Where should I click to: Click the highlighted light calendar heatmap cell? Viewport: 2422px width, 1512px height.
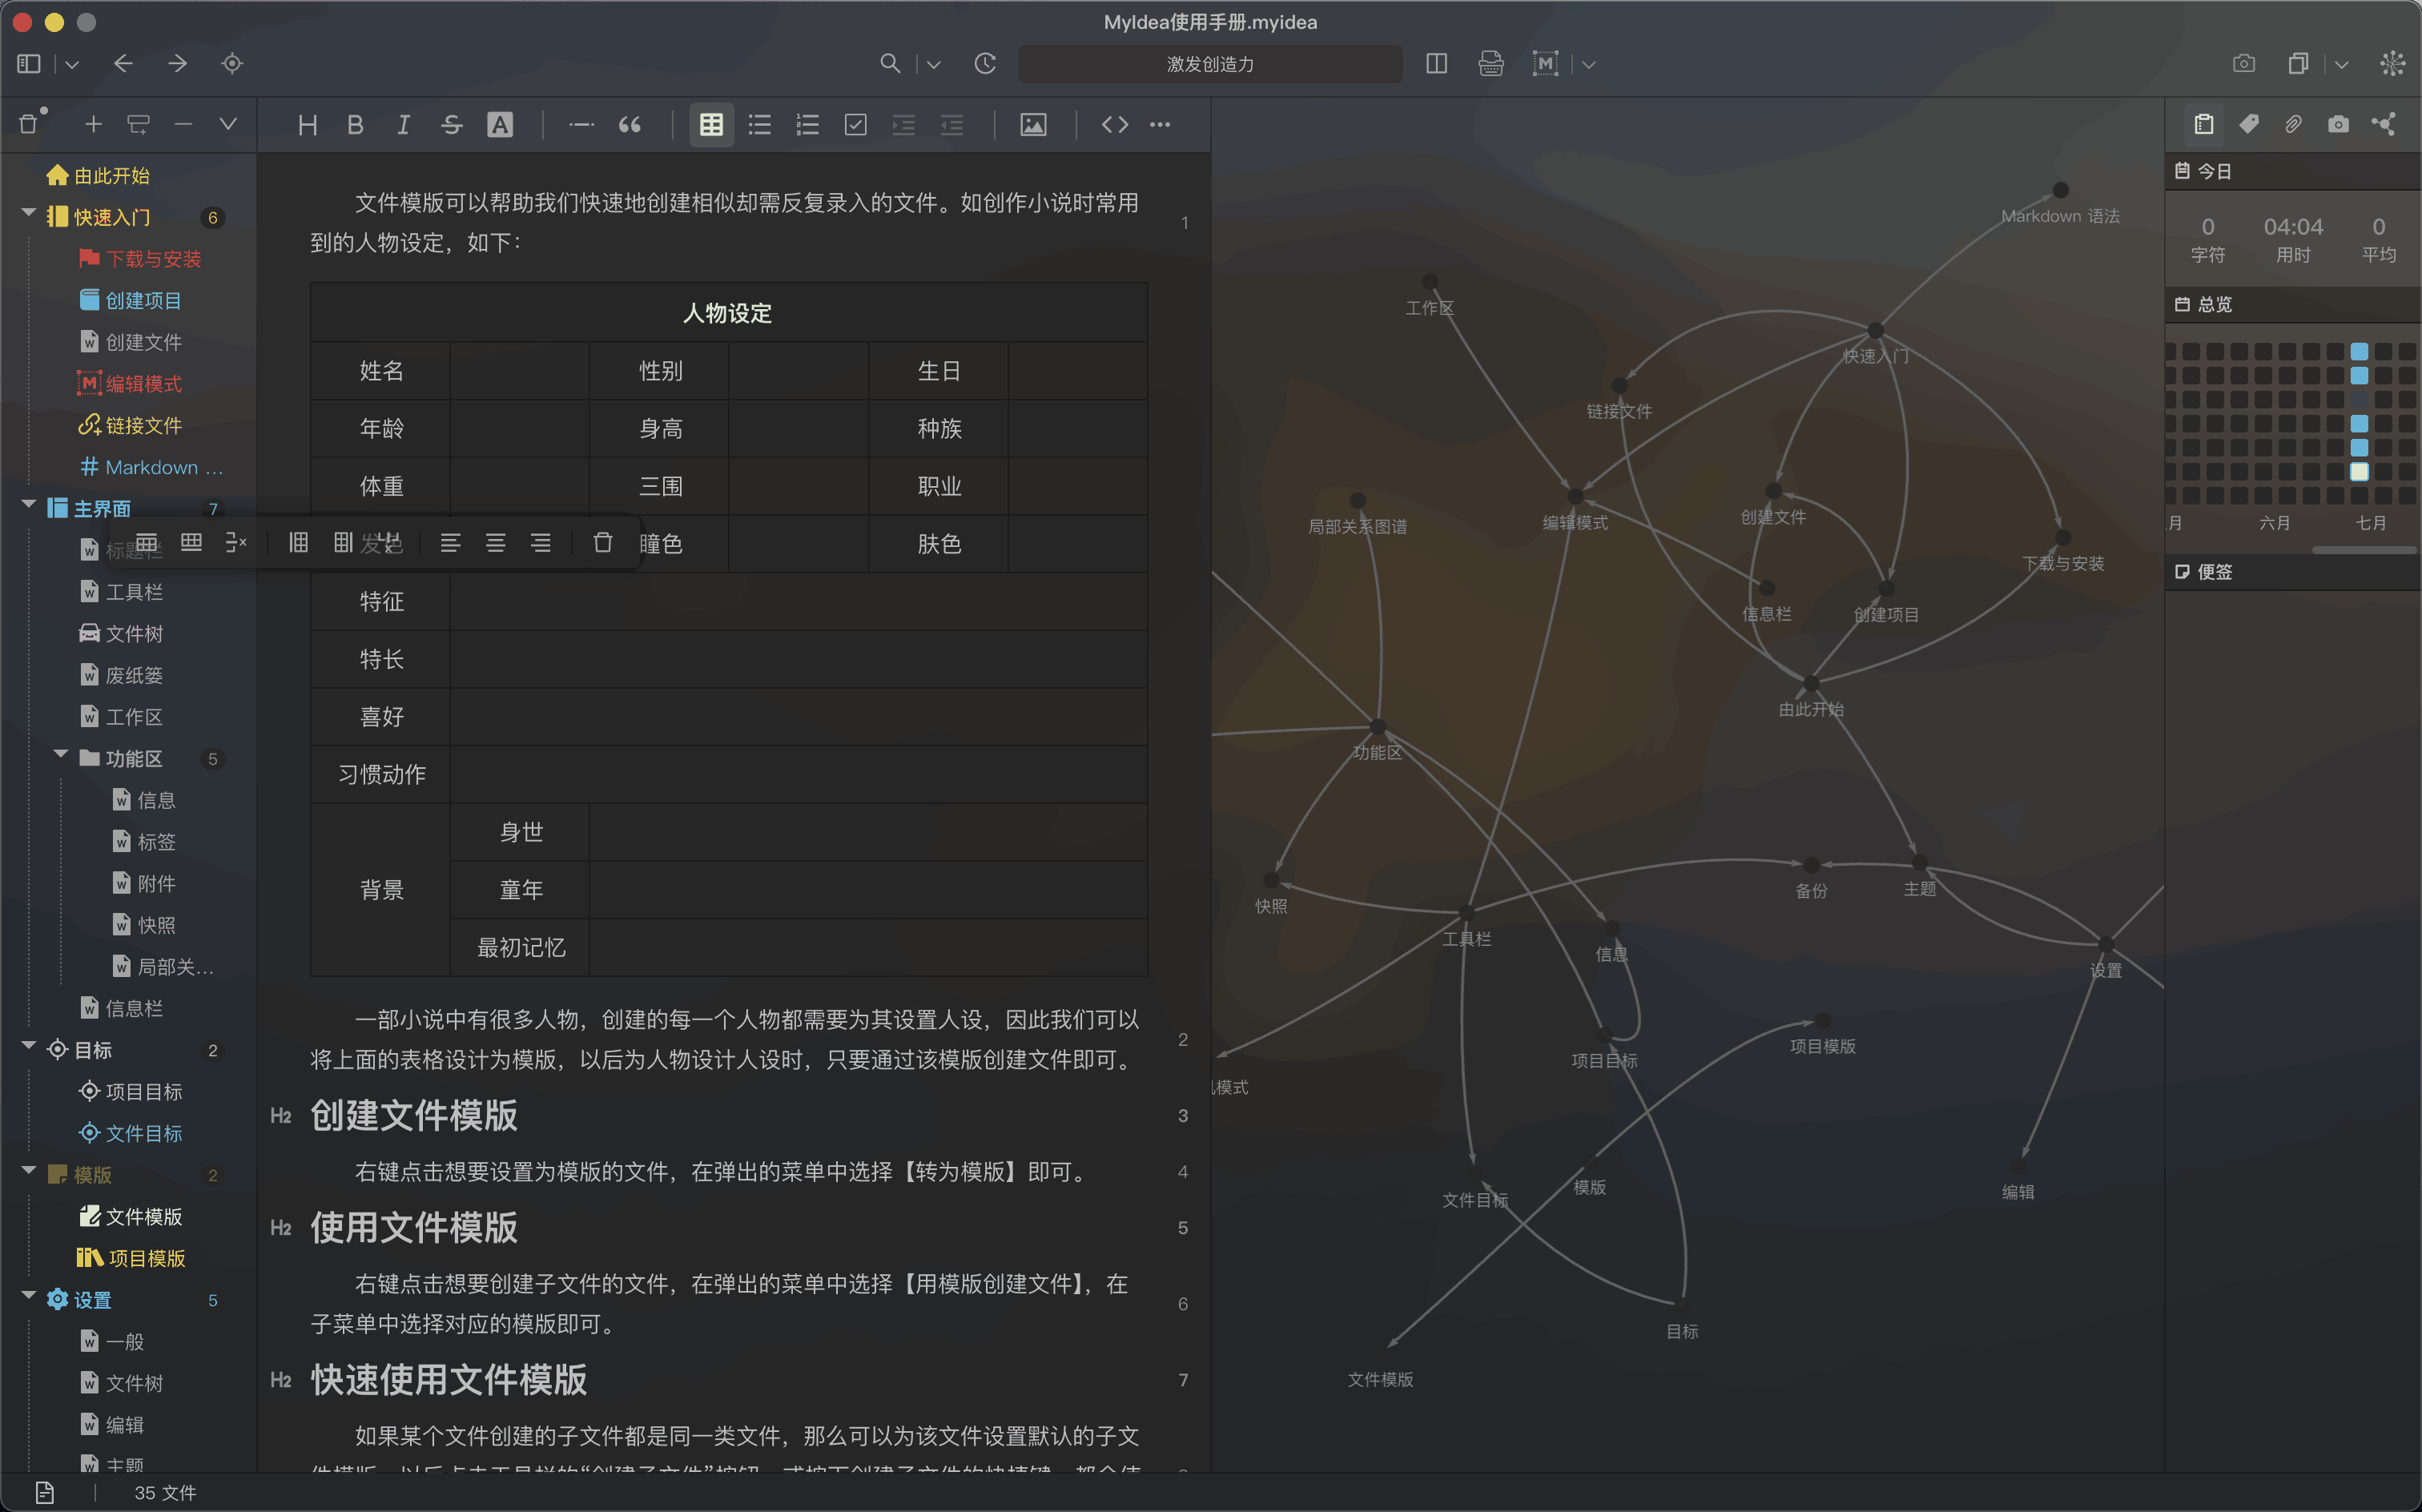[2359, 471]
